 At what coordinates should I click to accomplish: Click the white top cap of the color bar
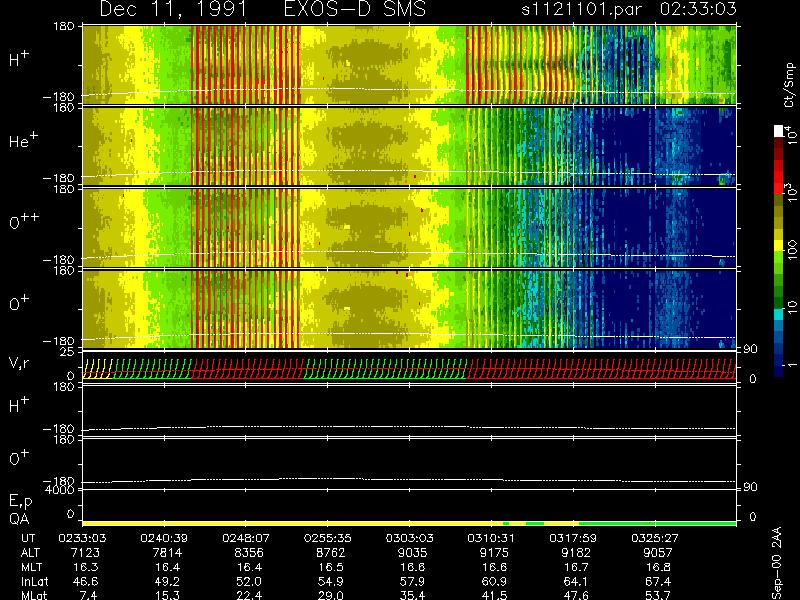tap(779, 131)
